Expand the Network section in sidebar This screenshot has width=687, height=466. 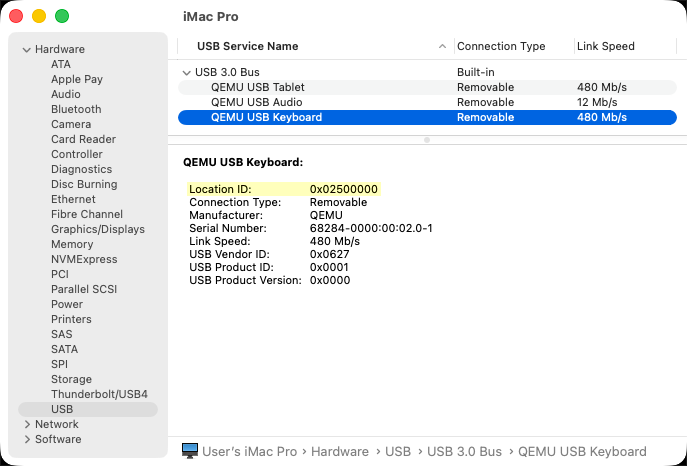point(27,424)
